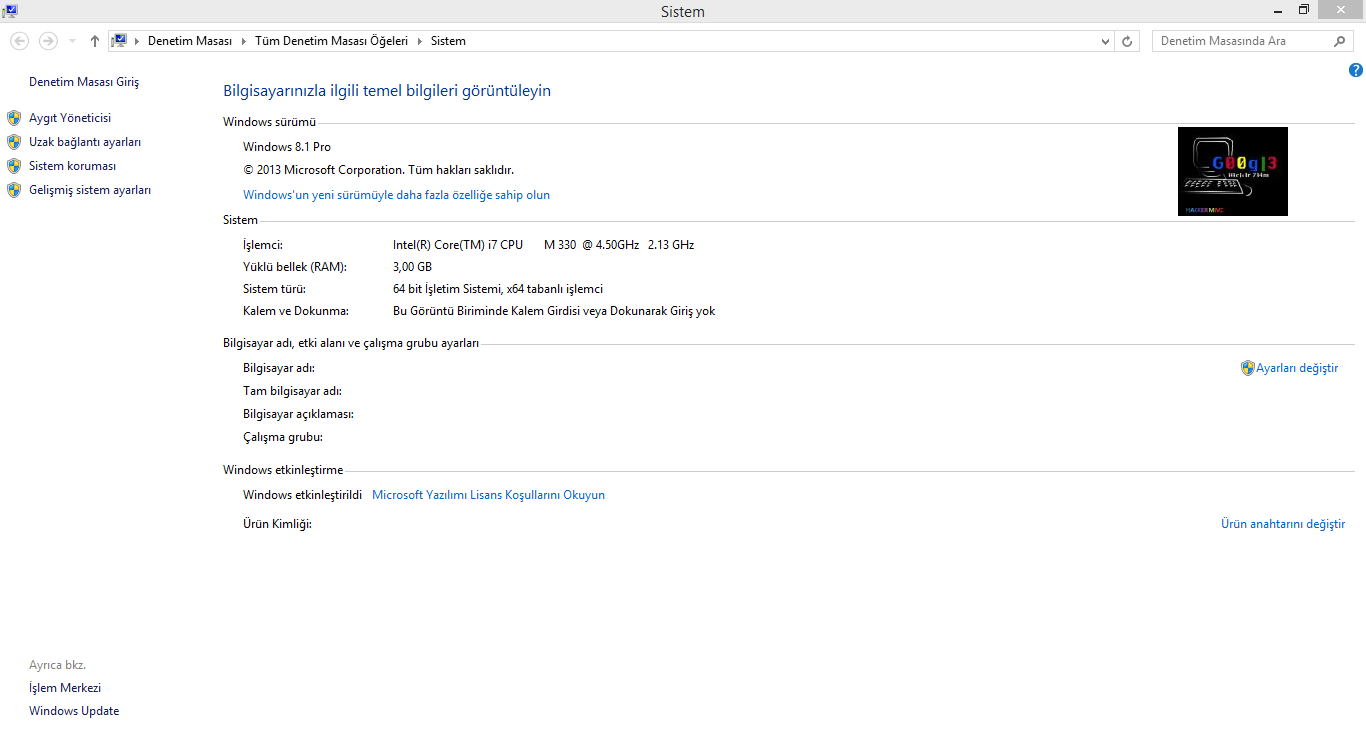This screenshot has height=731, width=1366.
Task: Open Gelişmiş sistem ayarları
Action: point(90,190)
